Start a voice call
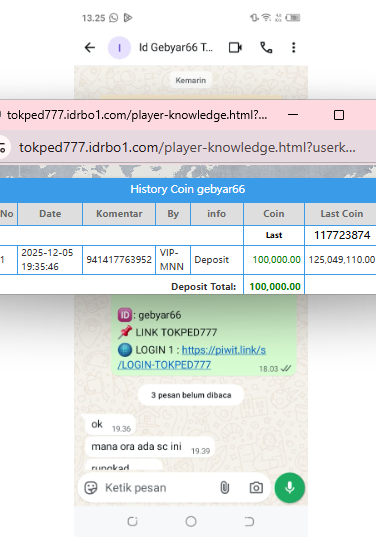 pyautogui.click(x=266, y=47)
